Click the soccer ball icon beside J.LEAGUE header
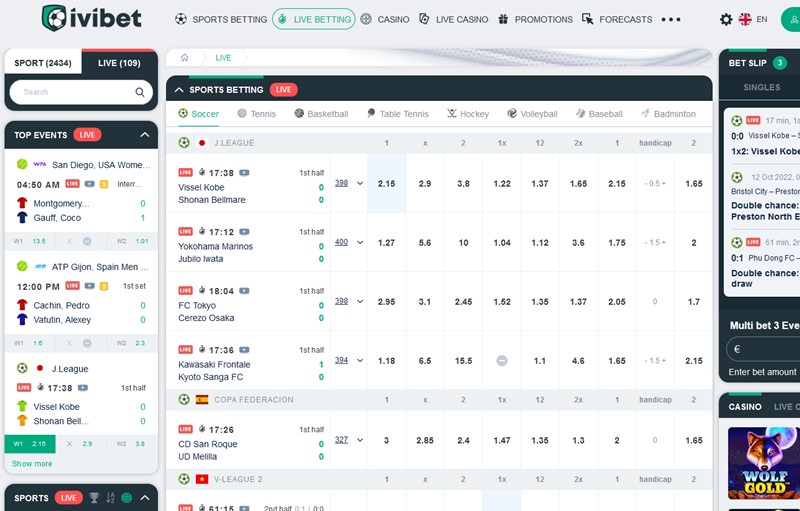 click(x=184, y=143)
